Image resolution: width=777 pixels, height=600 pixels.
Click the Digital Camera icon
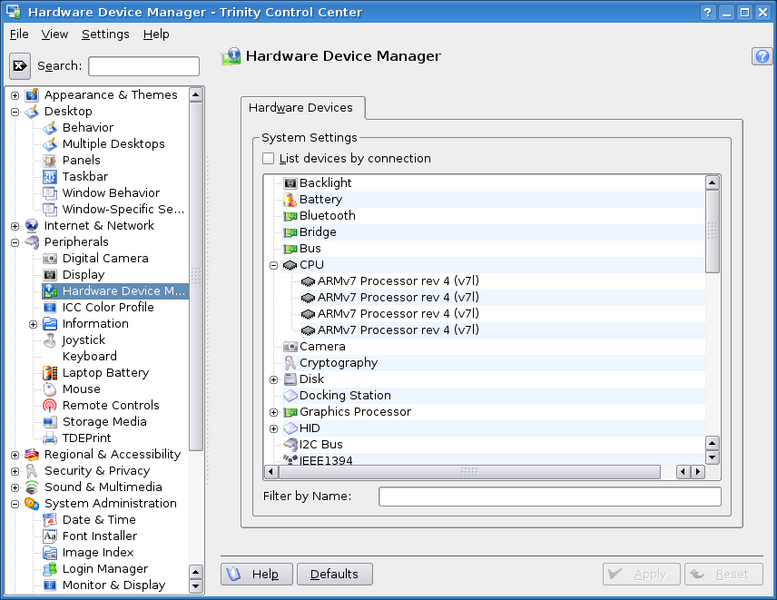(50, 258)
